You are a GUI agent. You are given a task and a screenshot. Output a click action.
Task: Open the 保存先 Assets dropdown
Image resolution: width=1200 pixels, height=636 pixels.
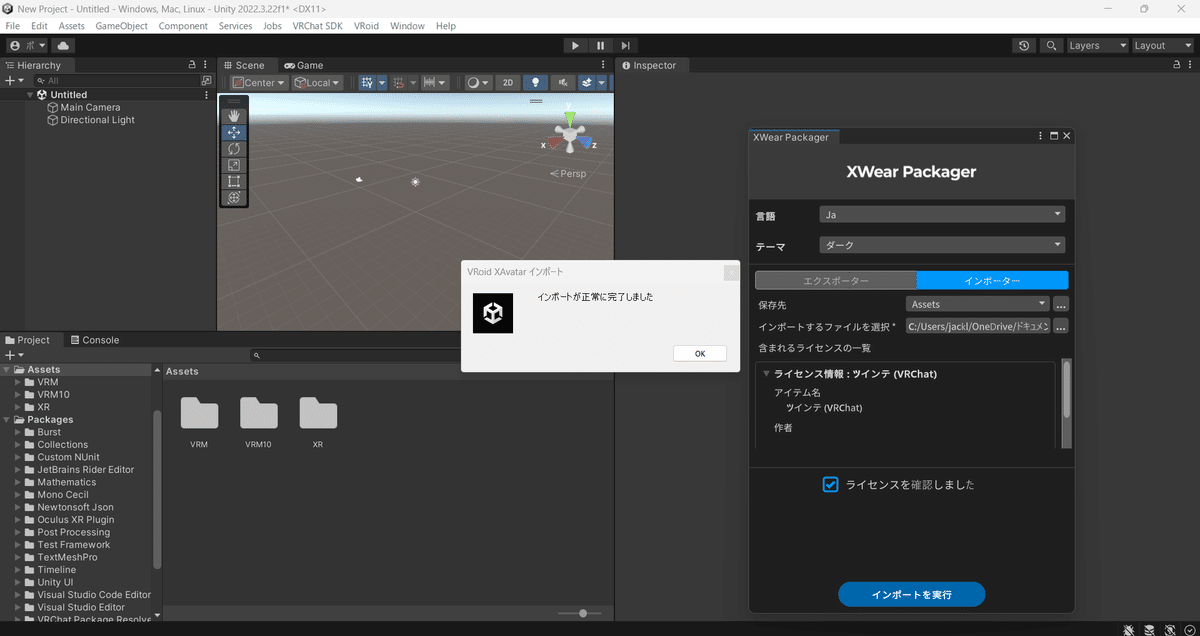[978, 304]
